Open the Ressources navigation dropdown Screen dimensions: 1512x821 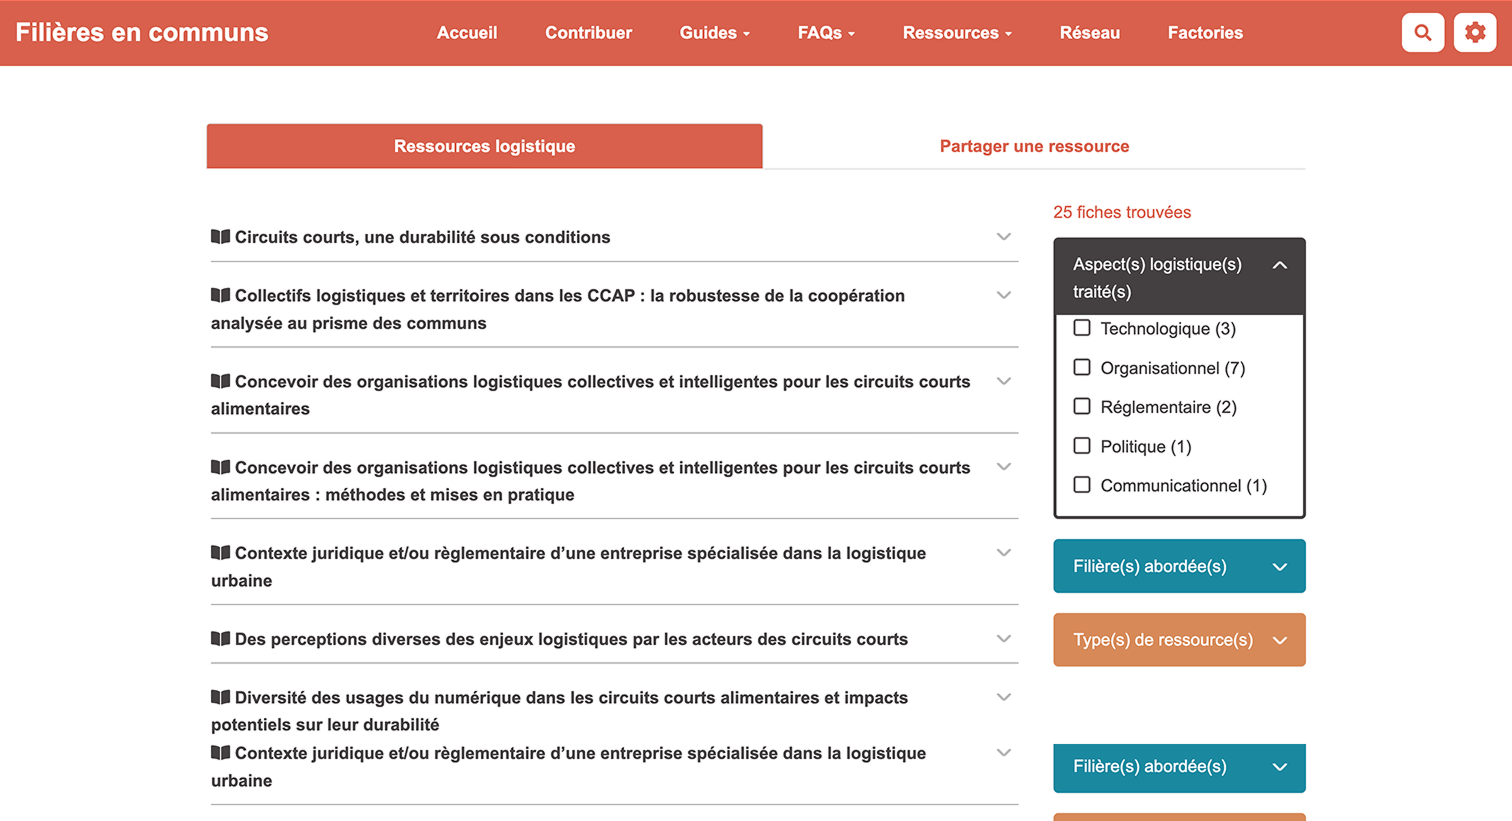(x=956, y=33)
